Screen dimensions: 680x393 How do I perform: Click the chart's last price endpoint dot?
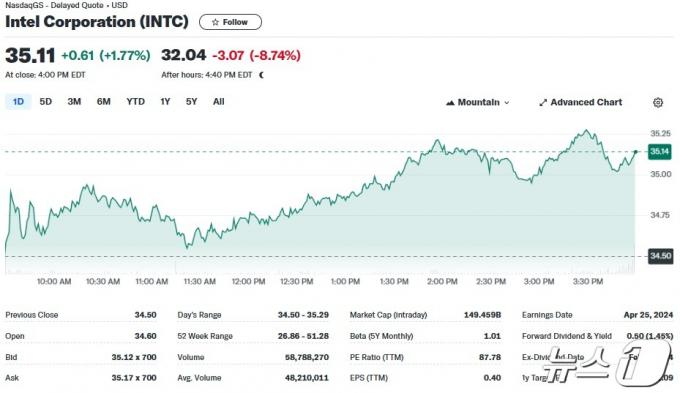tap(636, 152)
